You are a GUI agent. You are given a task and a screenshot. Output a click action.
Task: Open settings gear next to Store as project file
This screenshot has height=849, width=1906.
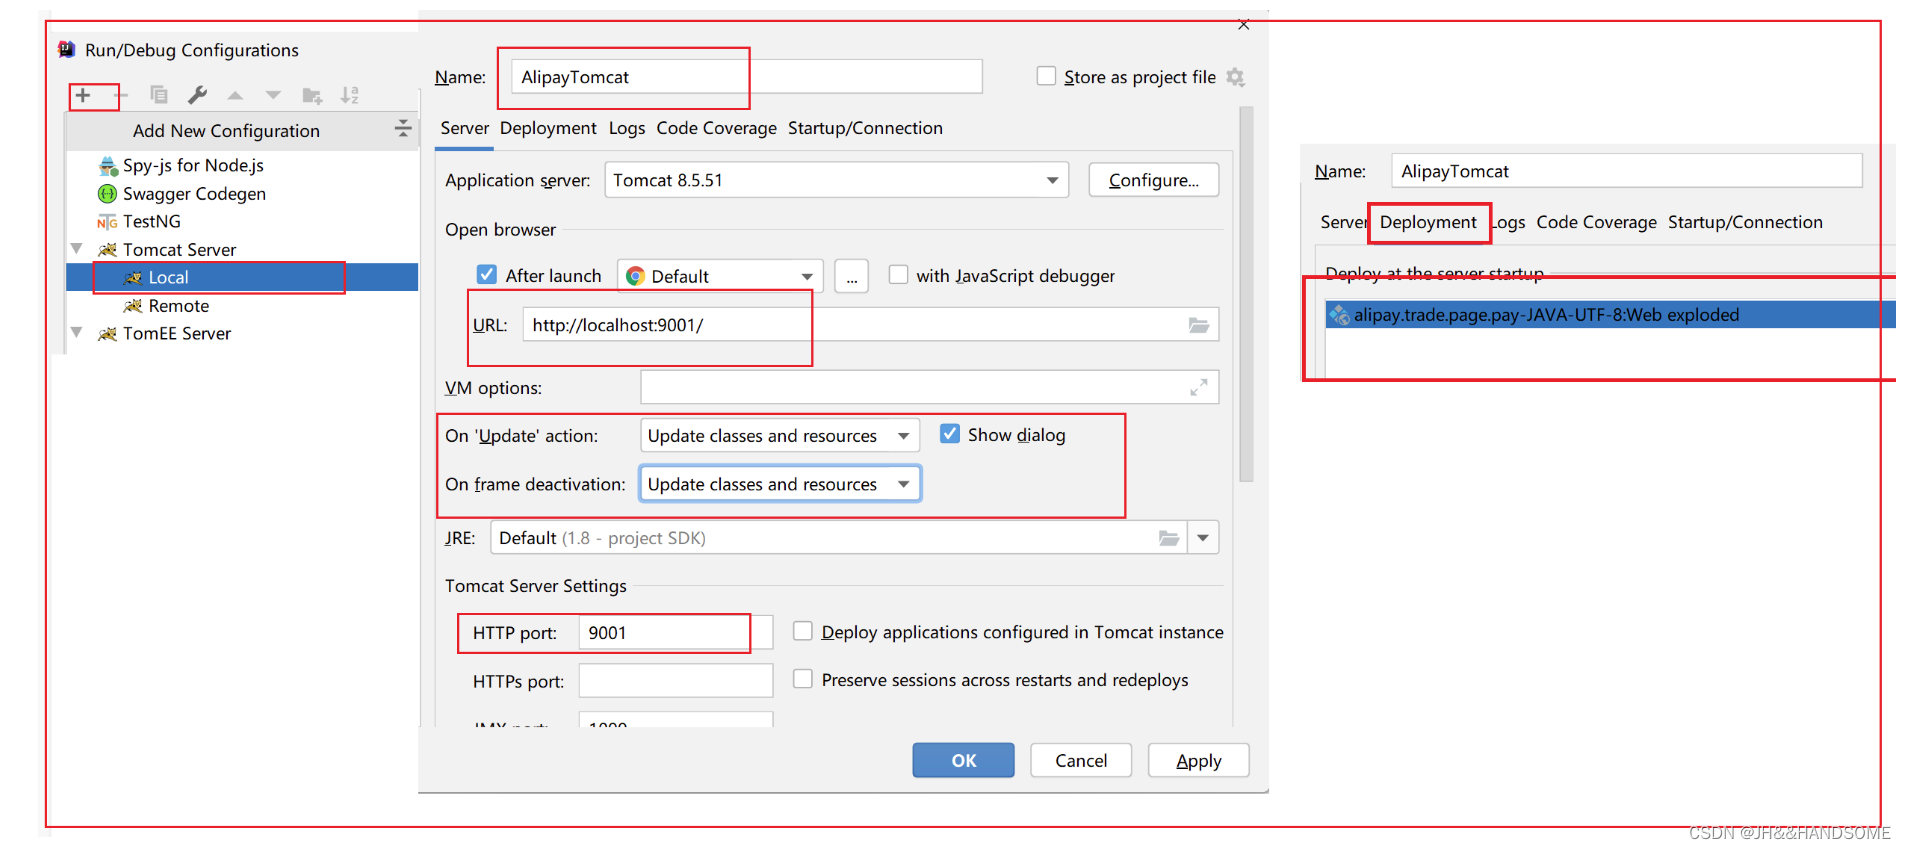point(1236,77)
